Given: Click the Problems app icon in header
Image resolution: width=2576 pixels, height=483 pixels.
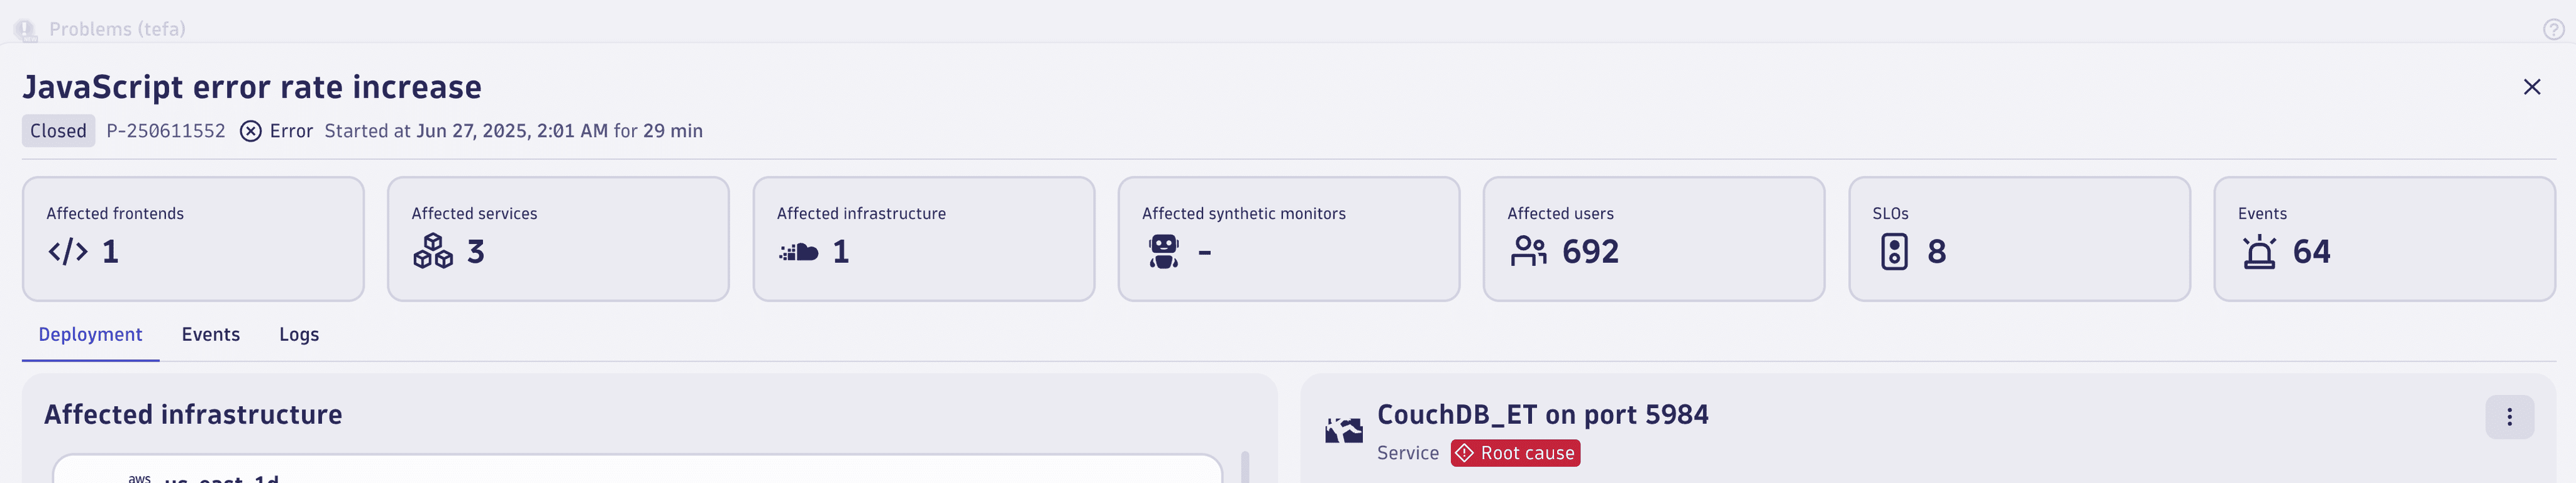Looking at the screenshot, I should (x=25, y=30).
